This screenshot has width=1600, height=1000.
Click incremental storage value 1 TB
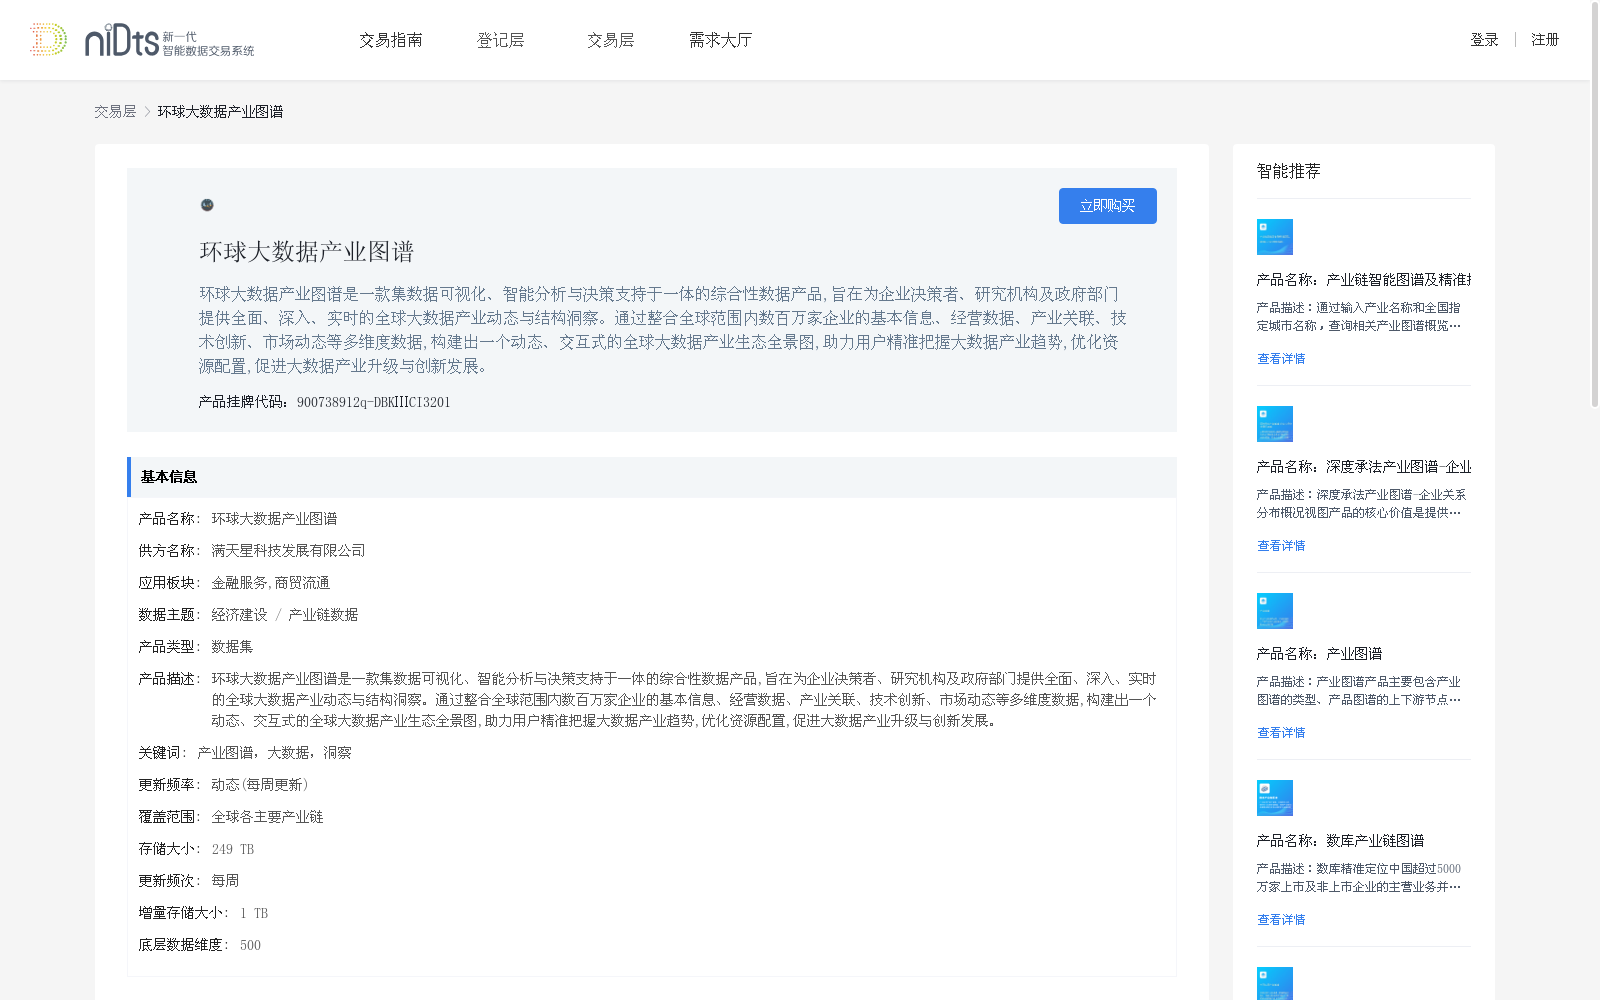point(254,913)
